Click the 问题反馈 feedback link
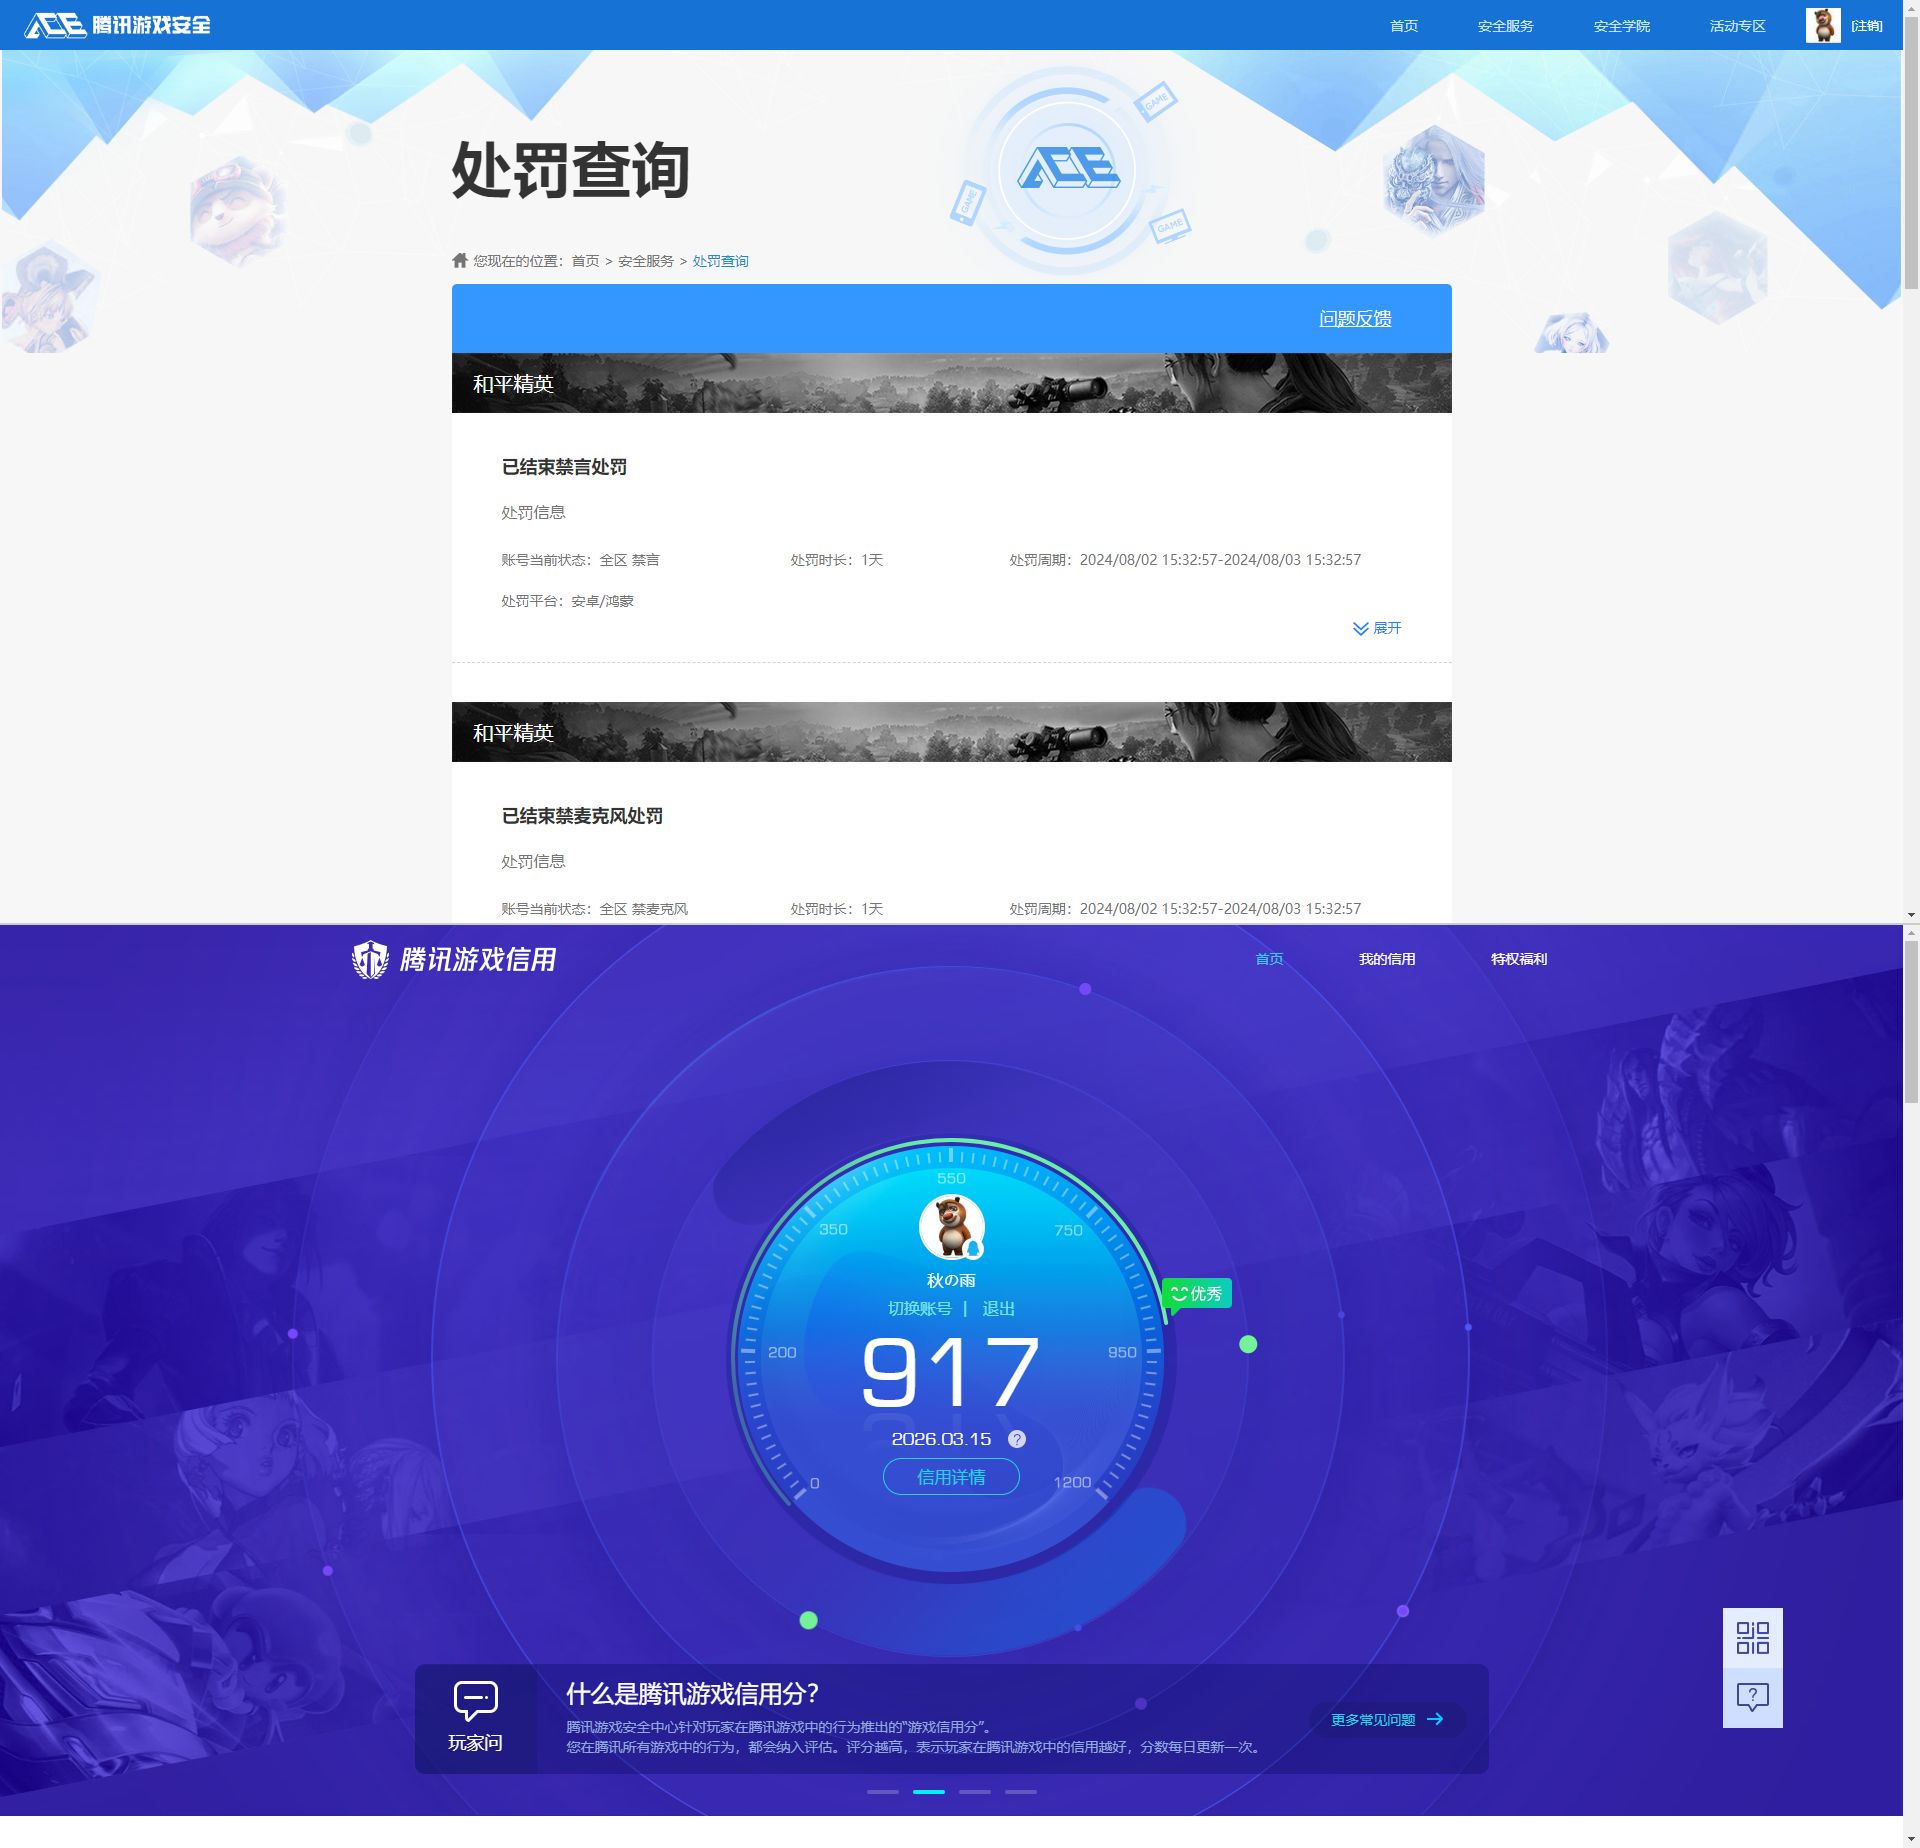The height and width of the screenshot is (1848, 1920). pos(1356,318)
